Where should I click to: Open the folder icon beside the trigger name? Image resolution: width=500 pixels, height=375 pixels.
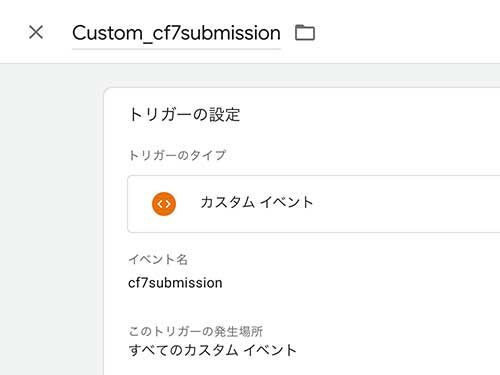305,32
